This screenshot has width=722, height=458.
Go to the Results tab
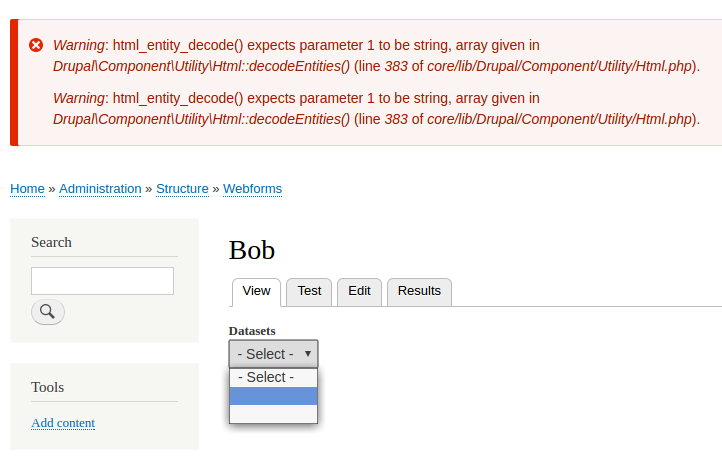pyautogui.click(x=419, y=291)
